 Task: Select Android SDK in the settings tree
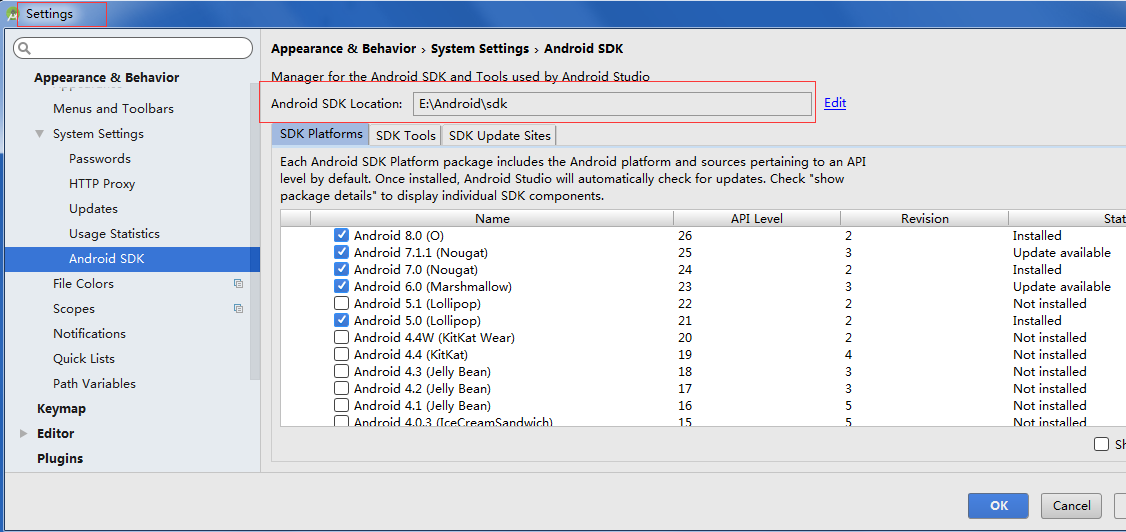[132, 259]
